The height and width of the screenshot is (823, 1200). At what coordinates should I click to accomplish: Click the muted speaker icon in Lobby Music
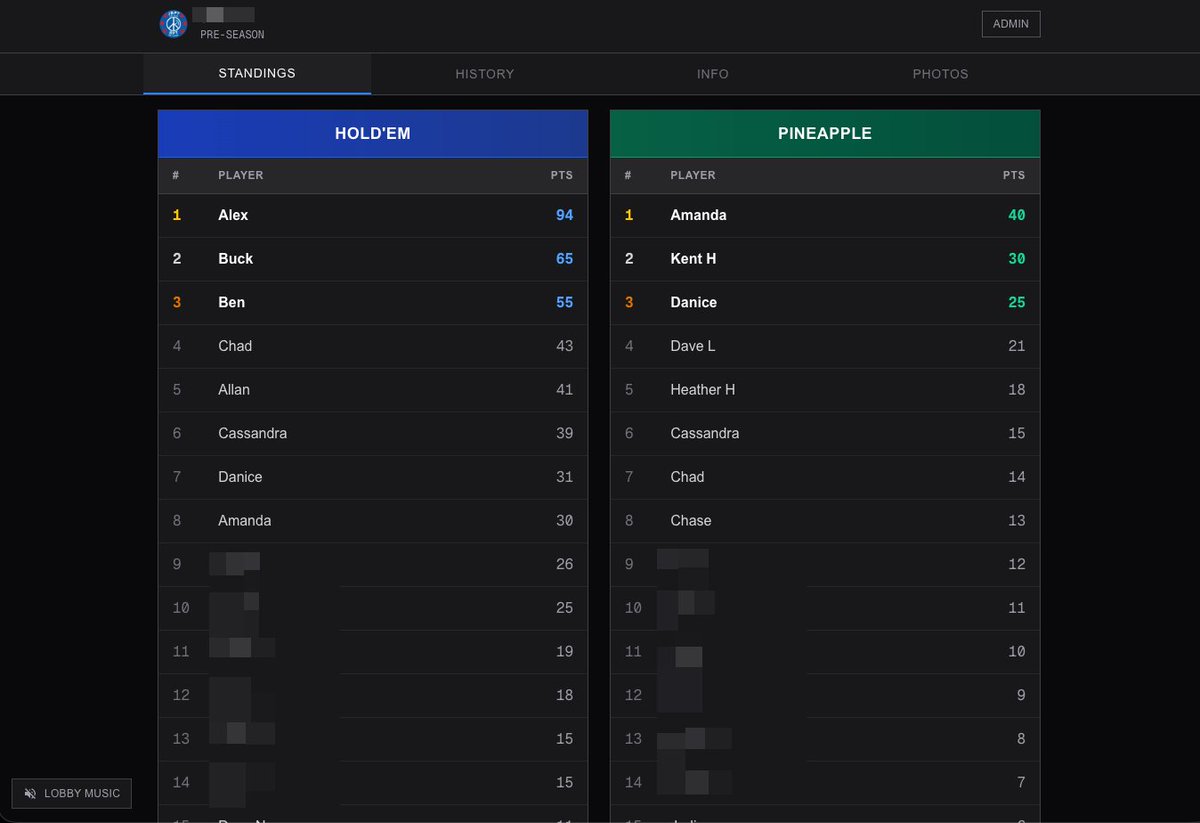(x=31, y=793)
